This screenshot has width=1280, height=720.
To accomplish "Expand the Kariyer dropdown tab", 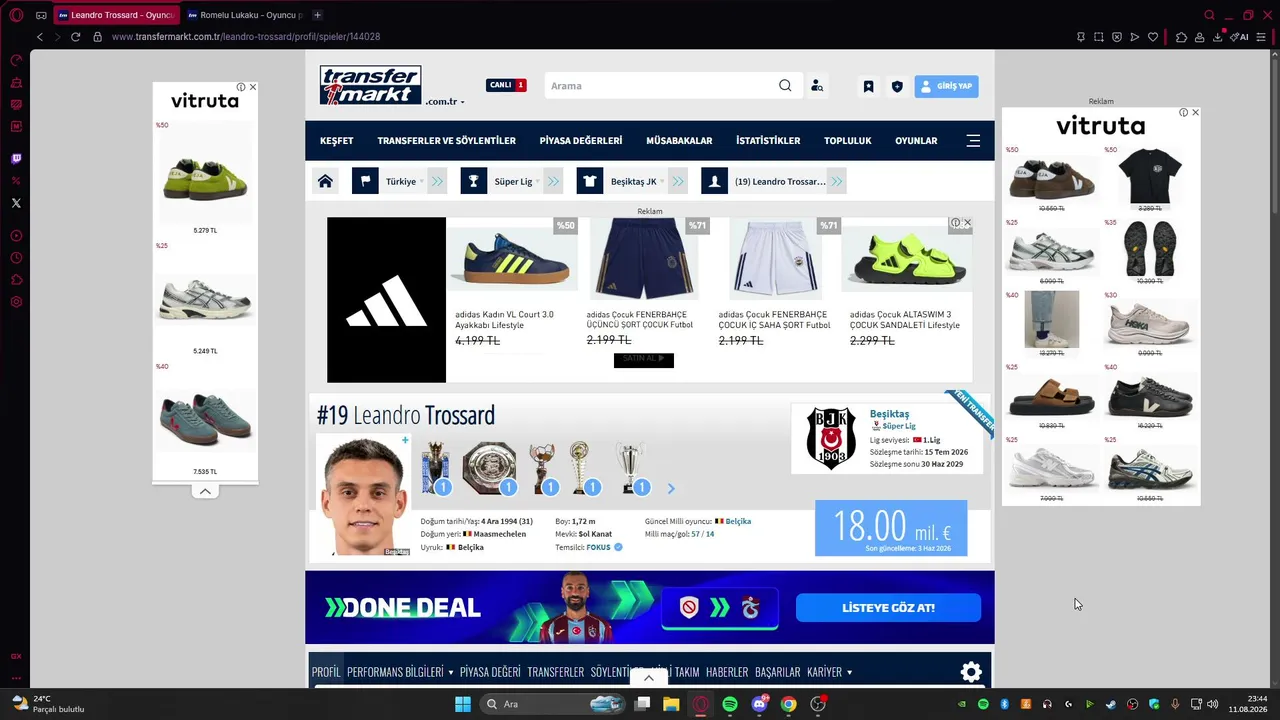I will [x=830, y=672].
